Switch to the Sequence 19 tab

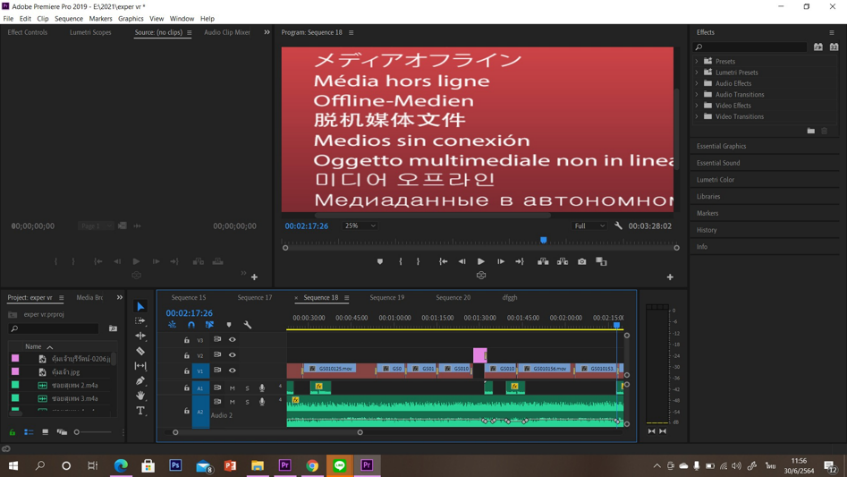point(387,297)
